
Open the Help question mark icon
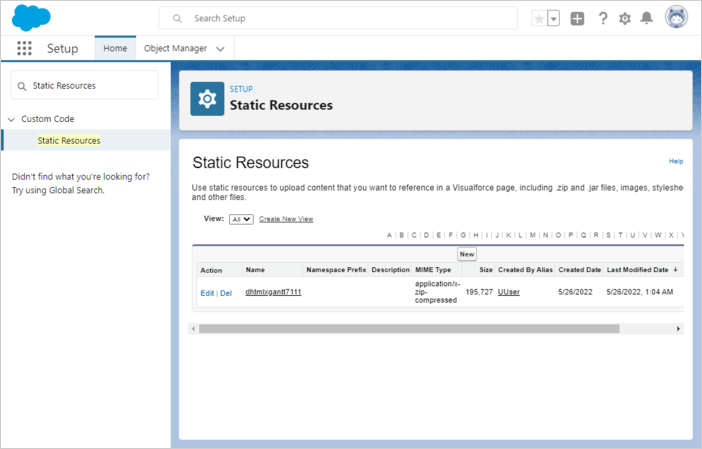[x=603, y=19]
